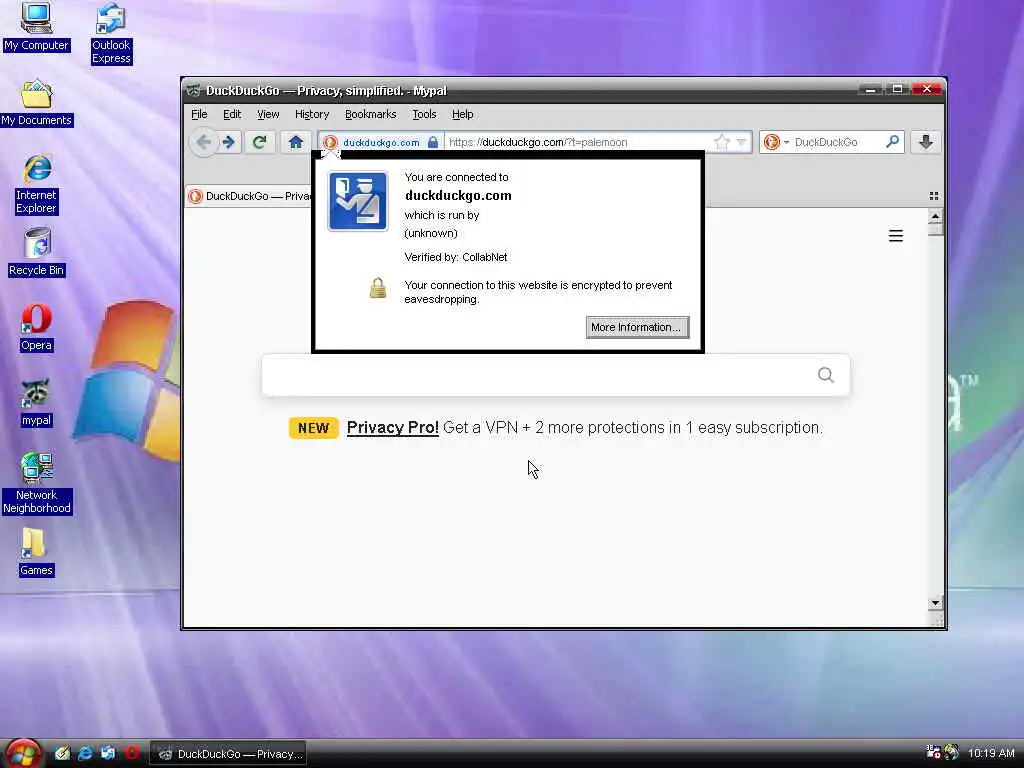Image resolution: width=1024 pixels, height=768 pixels.
Task: Click the quick launch Outlook Express icon
Action: coord(108,753)
